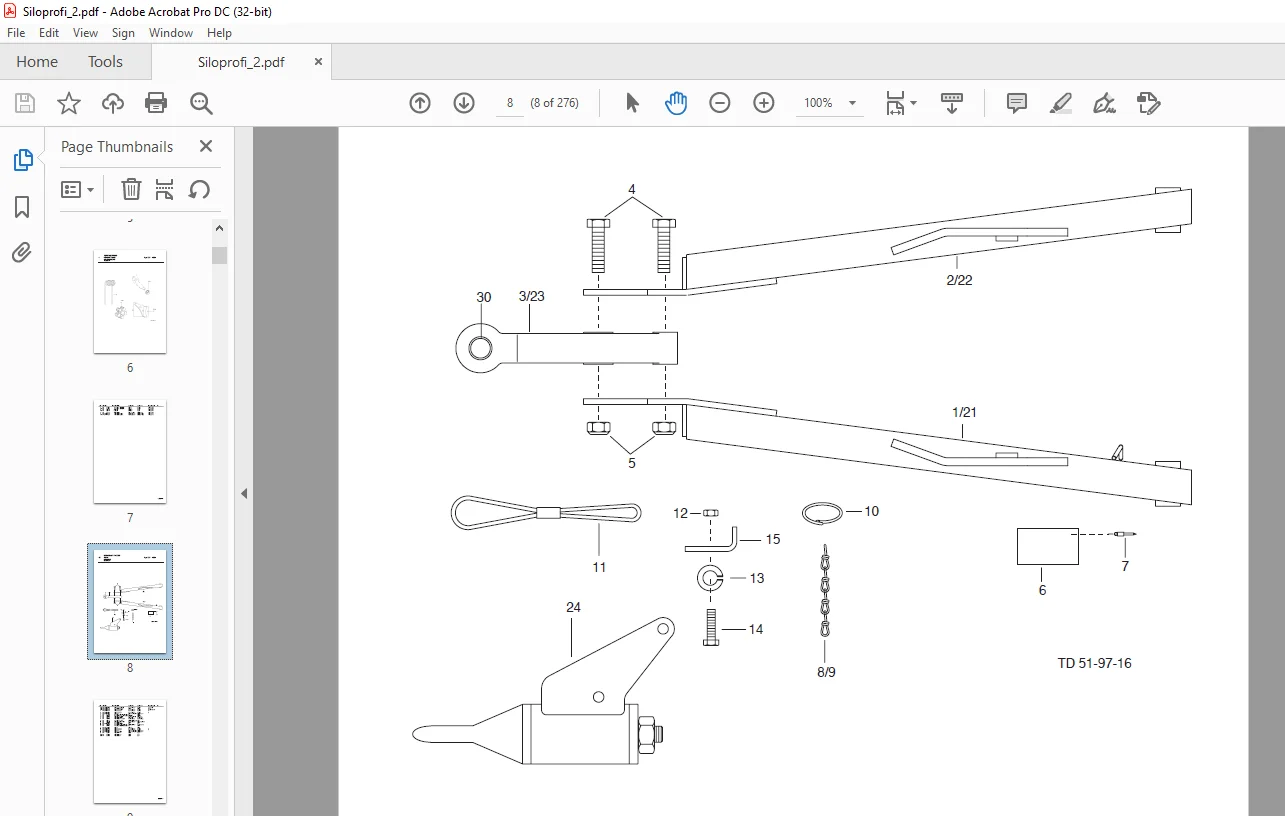The width and height of the screenshot is (1285, 816).
Task: Add the document to starred favorites
Action: [68, 103]
